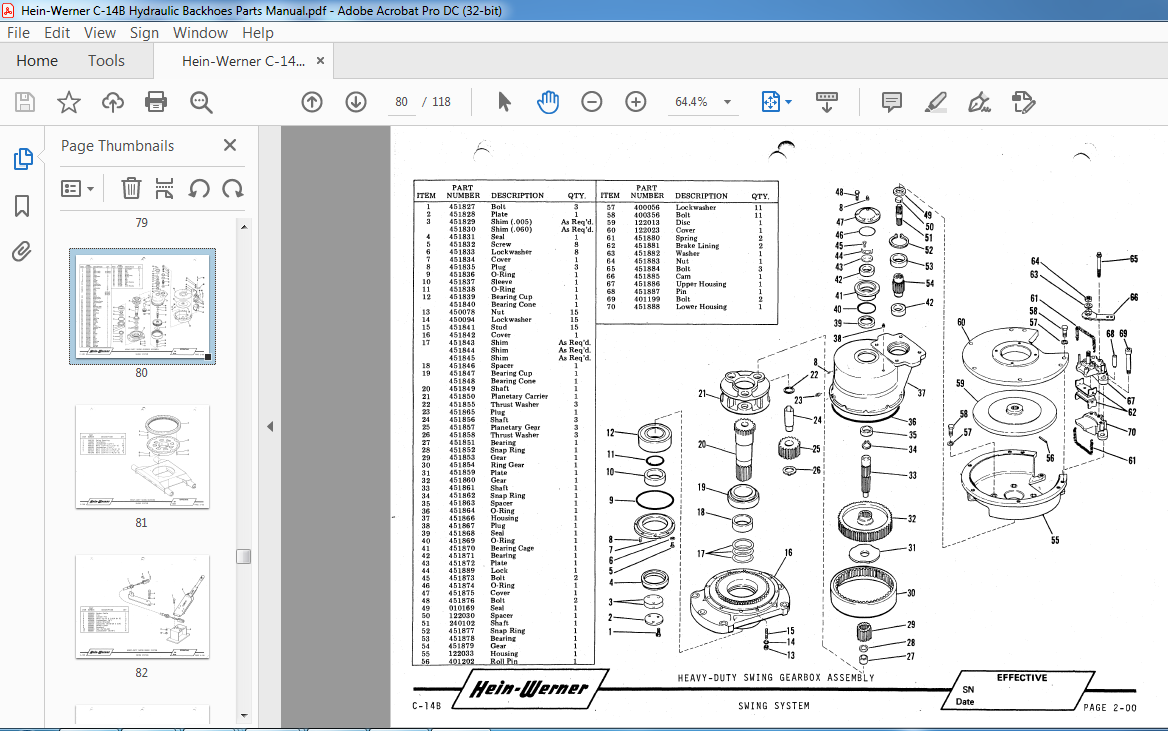The image size is (1168, 731).
Task: Click the 'EFFECTIVE' label in footer
Action: point(1021,677)
